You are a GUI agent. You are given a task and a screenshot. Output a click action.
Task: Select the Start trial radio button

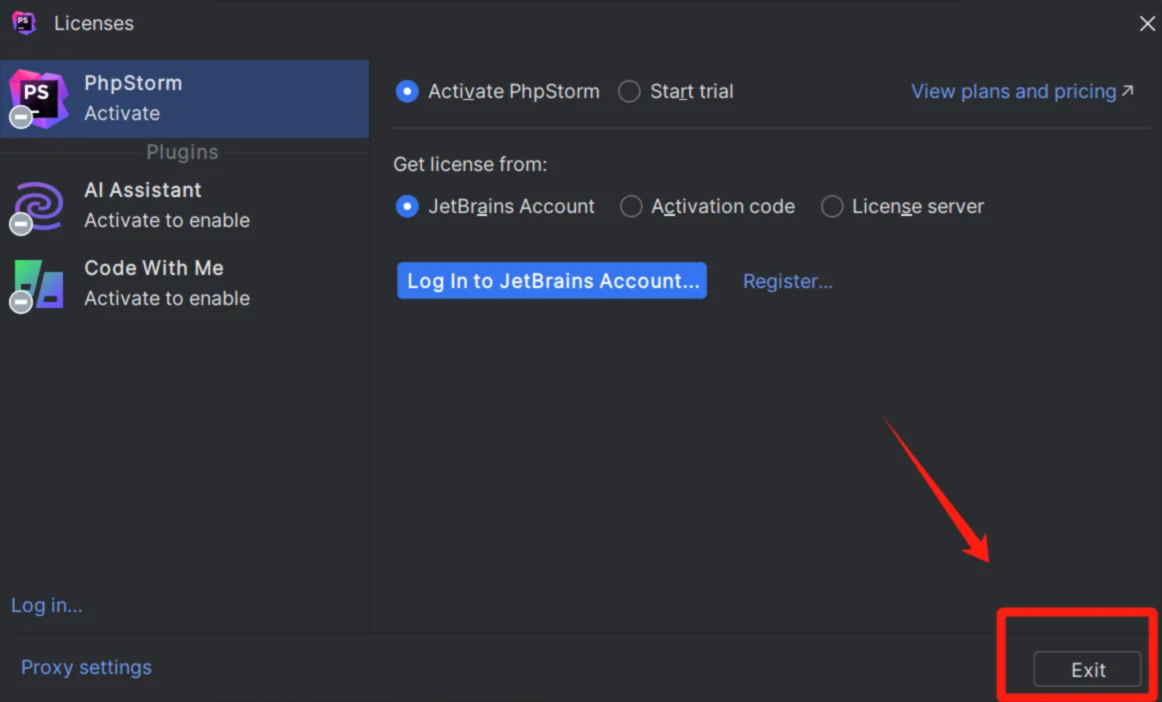pyautogui.click(x=629, y=91)
